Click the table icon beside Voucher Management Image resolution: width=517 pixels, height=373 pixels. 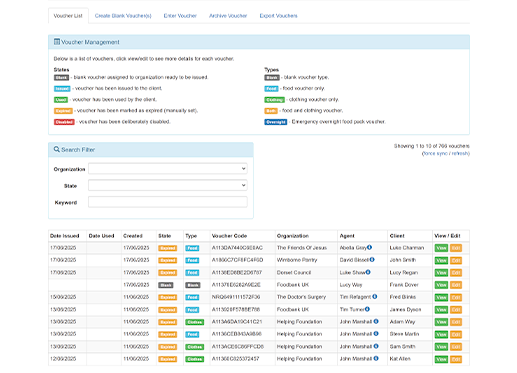coord(57,42)
